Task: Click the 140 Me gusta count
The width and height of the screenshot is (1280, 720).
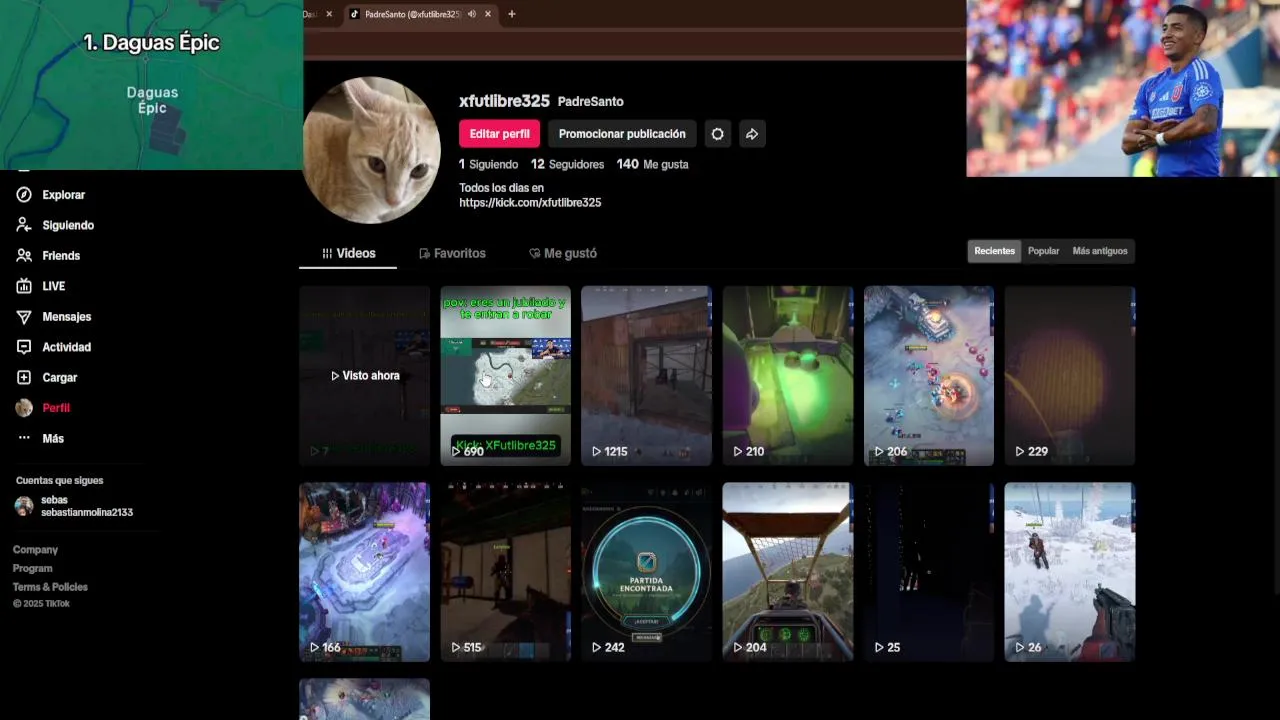Action: [x=652, y=164]
